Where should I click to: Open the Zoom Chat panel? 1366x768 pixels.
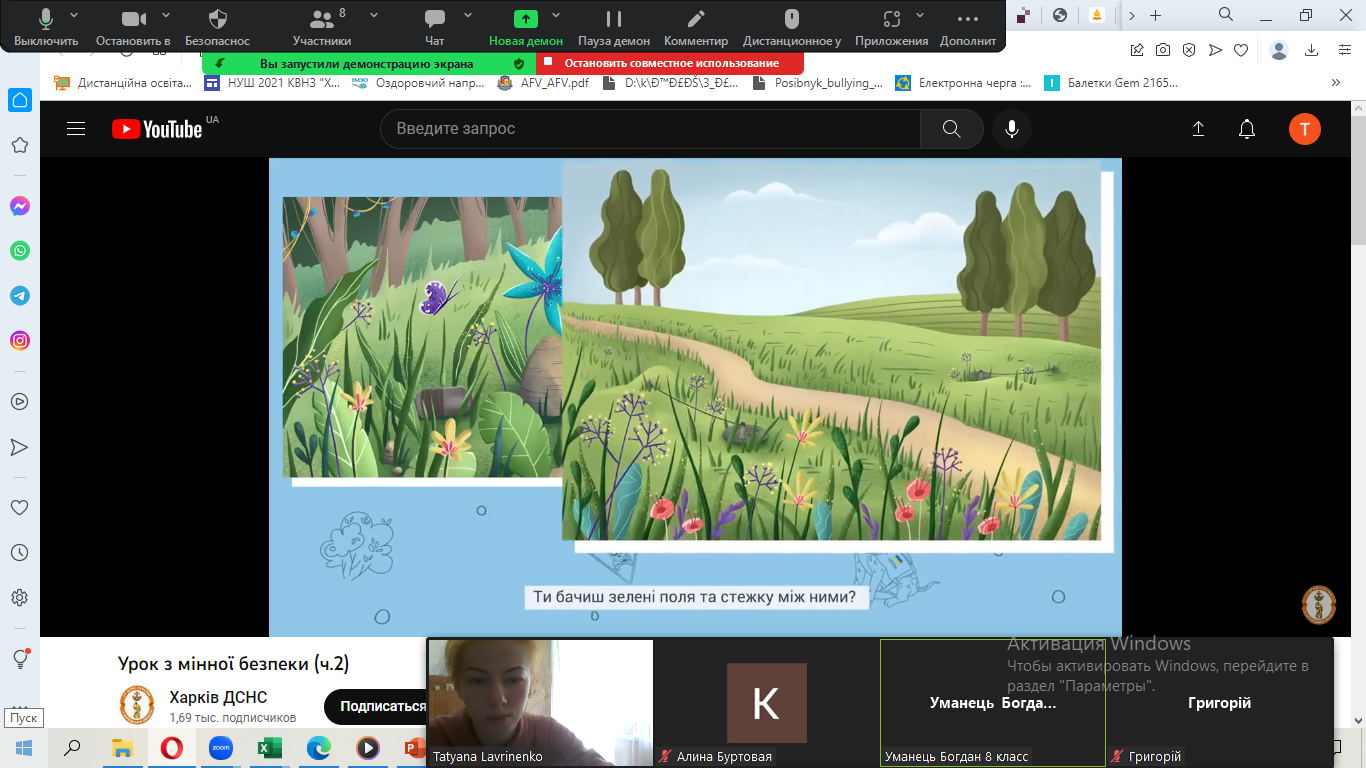(x=435, y=26)
